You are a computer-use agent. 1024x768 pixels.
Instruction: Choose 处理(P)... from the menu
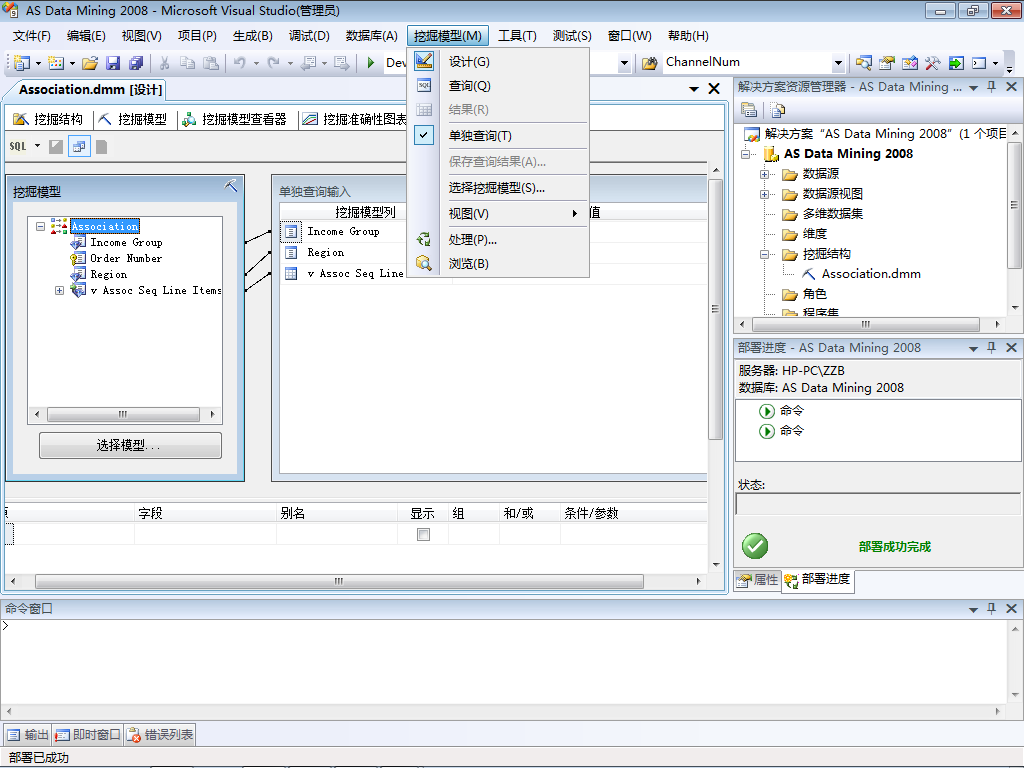click(498, 240)
